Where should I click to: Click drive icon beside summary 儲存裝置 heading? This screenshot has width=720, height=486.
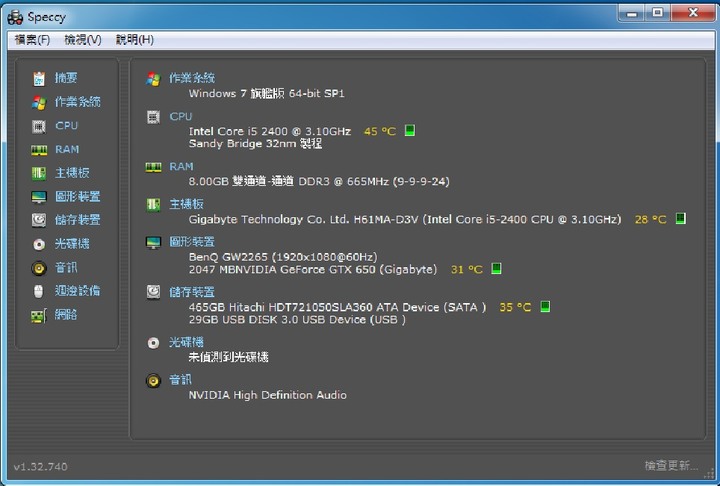coord(153,292)
